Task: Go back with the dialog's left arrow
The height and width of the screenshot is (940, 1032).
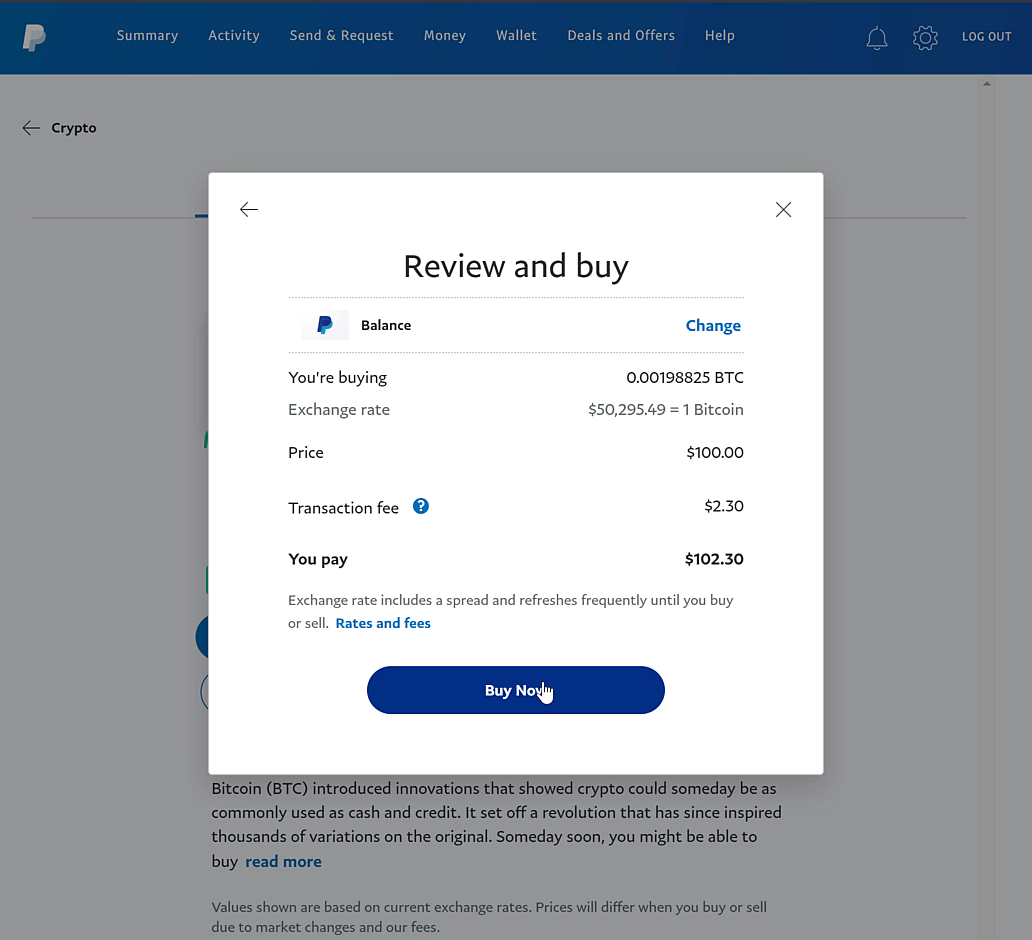Action: coord(249,209)
